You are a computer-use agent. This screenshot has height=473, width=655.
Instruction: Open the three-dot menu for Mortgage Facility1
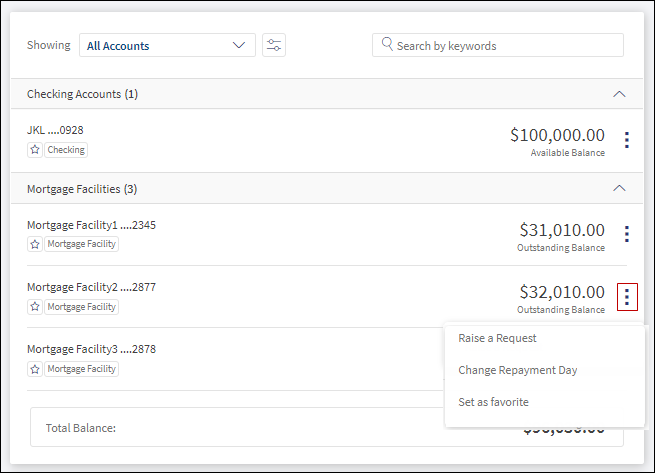click(x=627, y=234)
